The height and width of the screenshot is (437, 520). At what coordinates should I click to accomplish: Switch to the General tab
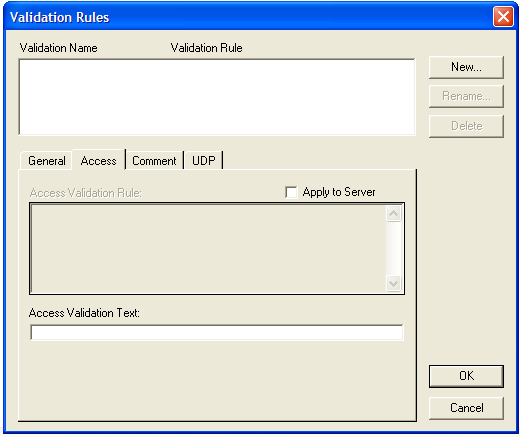click(47, 161)
